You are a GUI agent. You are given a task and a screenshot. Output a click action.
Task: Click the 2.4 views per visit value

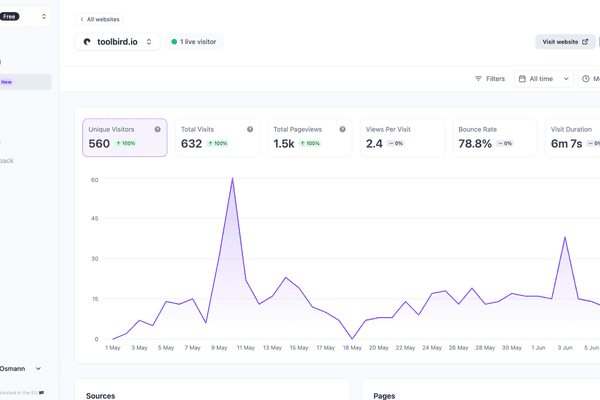[x=374, y=144]
